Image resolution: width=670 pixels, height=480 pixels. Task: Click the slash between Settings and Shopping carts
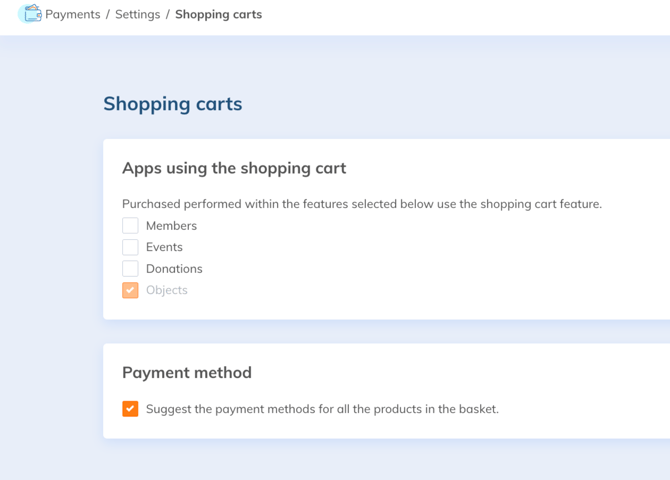(168, 15)
